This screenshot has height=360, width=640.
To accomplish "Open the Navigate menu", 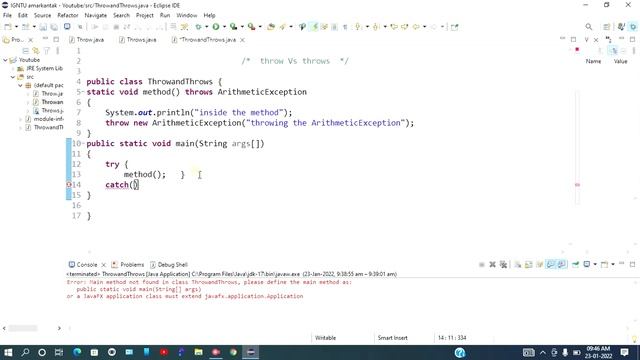I will point(96,16).
